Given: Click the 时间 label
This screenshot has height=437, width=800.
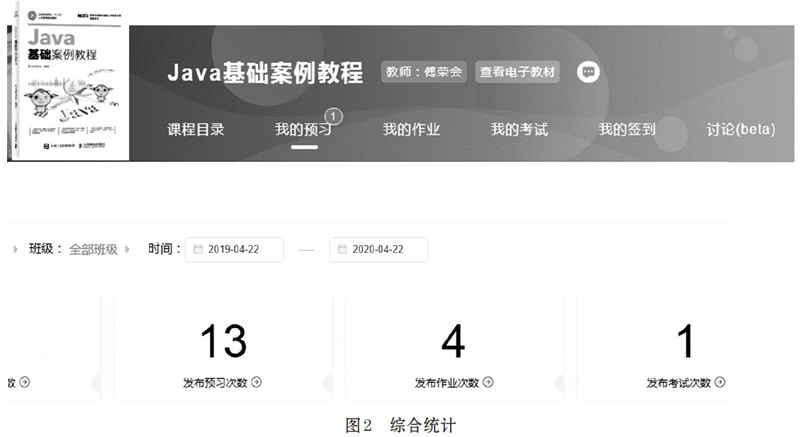Looking at the screenshot, I should (164, 249).
